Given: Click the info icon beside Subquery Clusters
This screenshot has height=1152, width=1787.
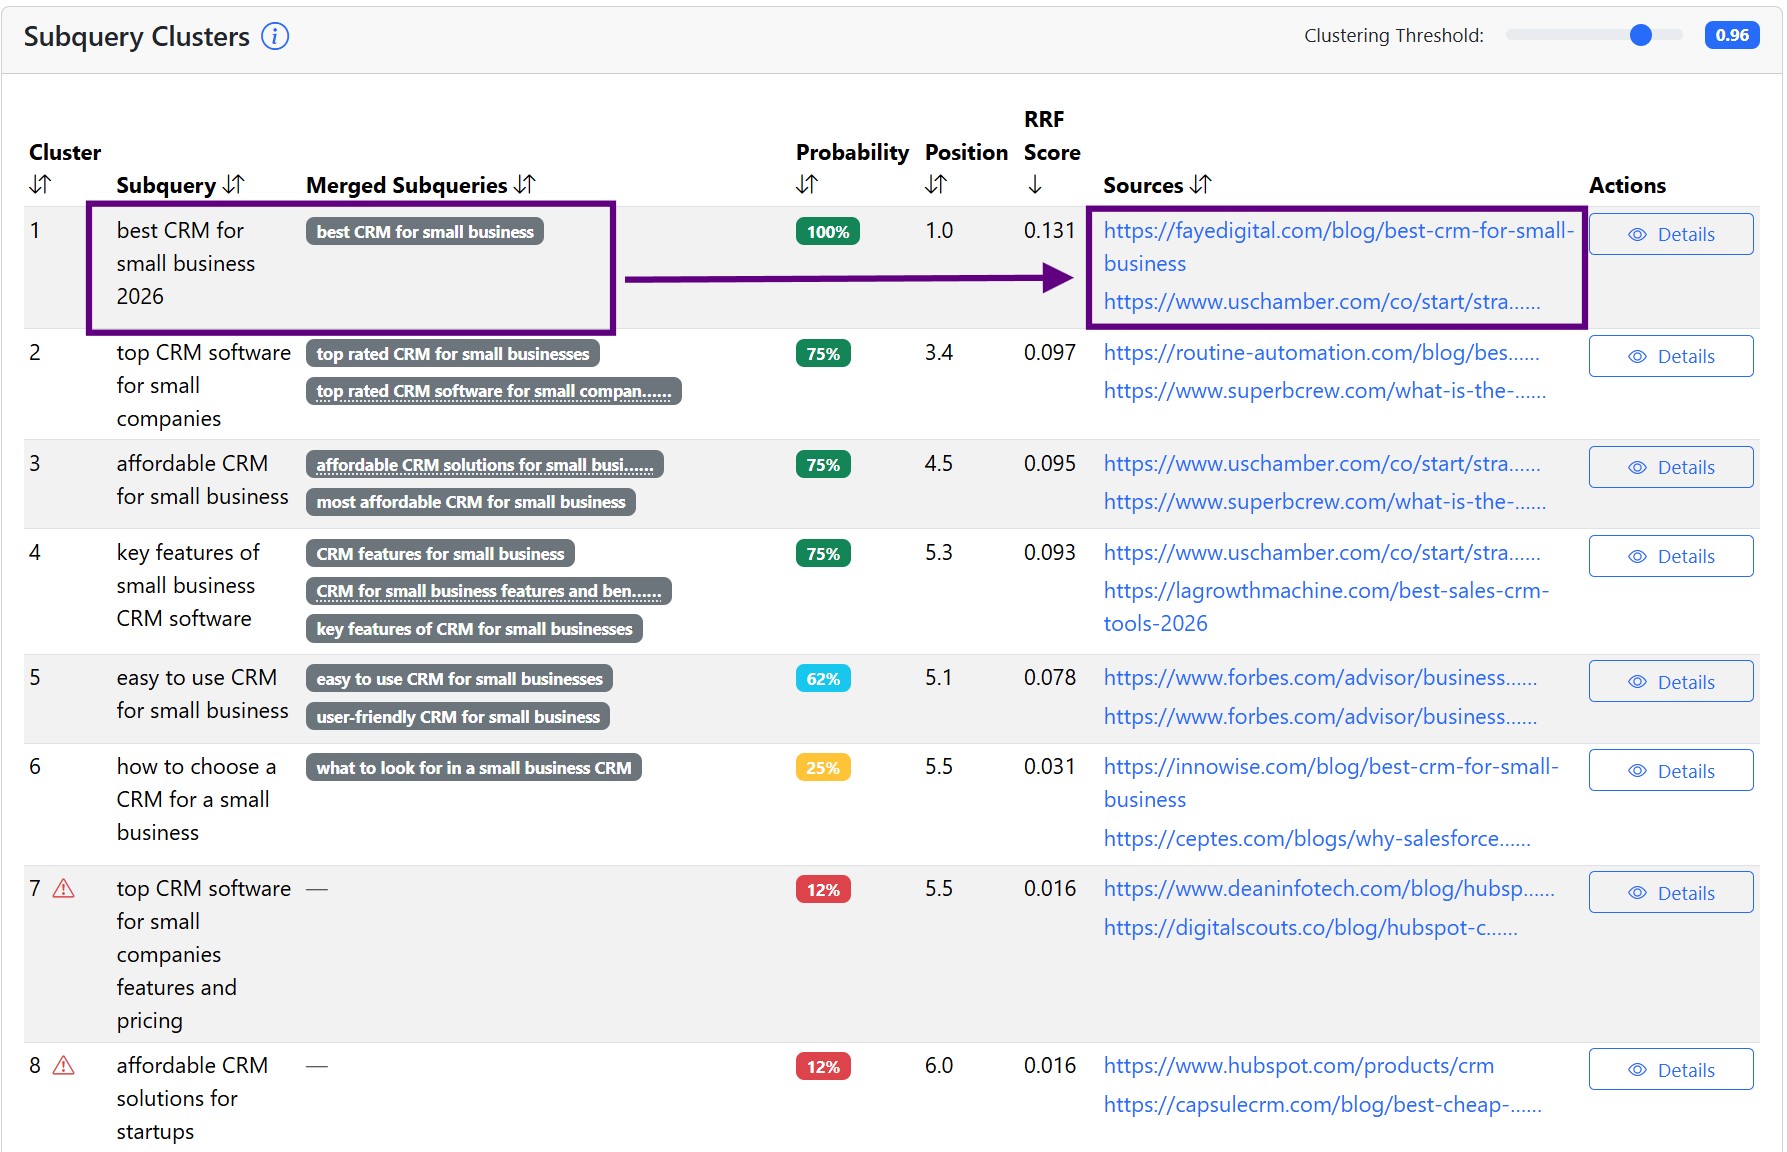Looking at the screenshot, I should coord(275,37).
